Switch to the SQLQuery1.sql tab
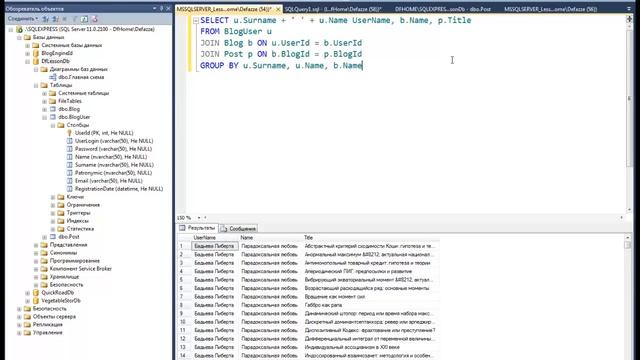Screen dimensions: 640x360 pyautogui.click(x=333, y=9)
